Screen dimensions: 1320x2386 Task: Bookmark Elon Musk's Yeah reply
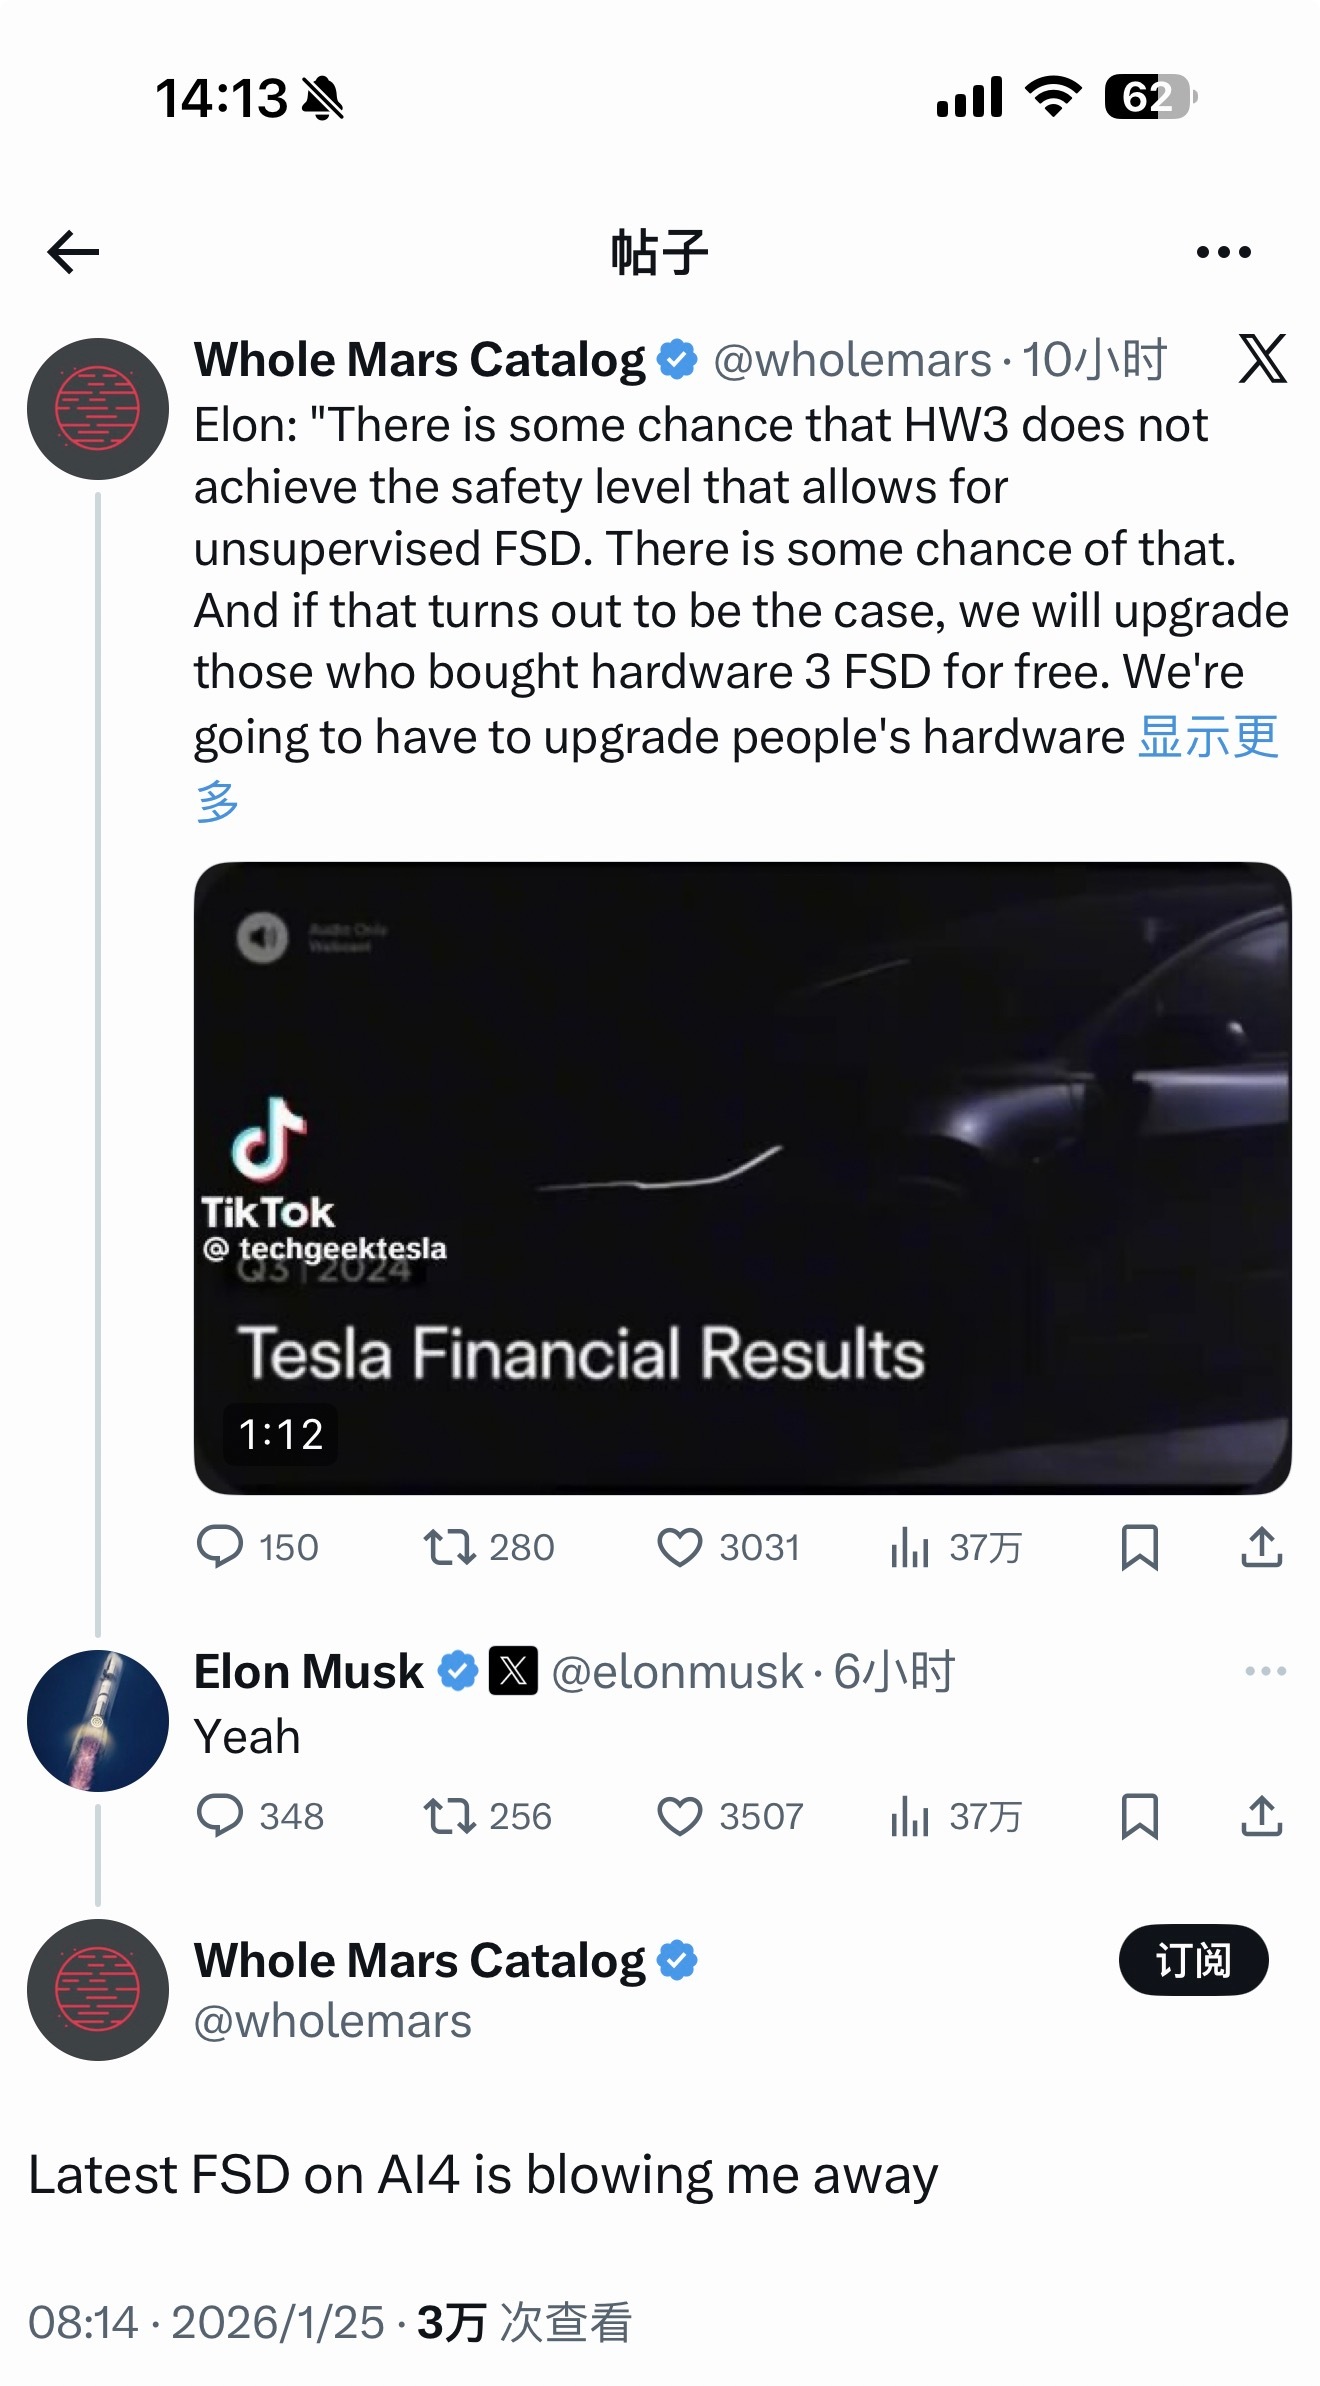(1139, 1816)
